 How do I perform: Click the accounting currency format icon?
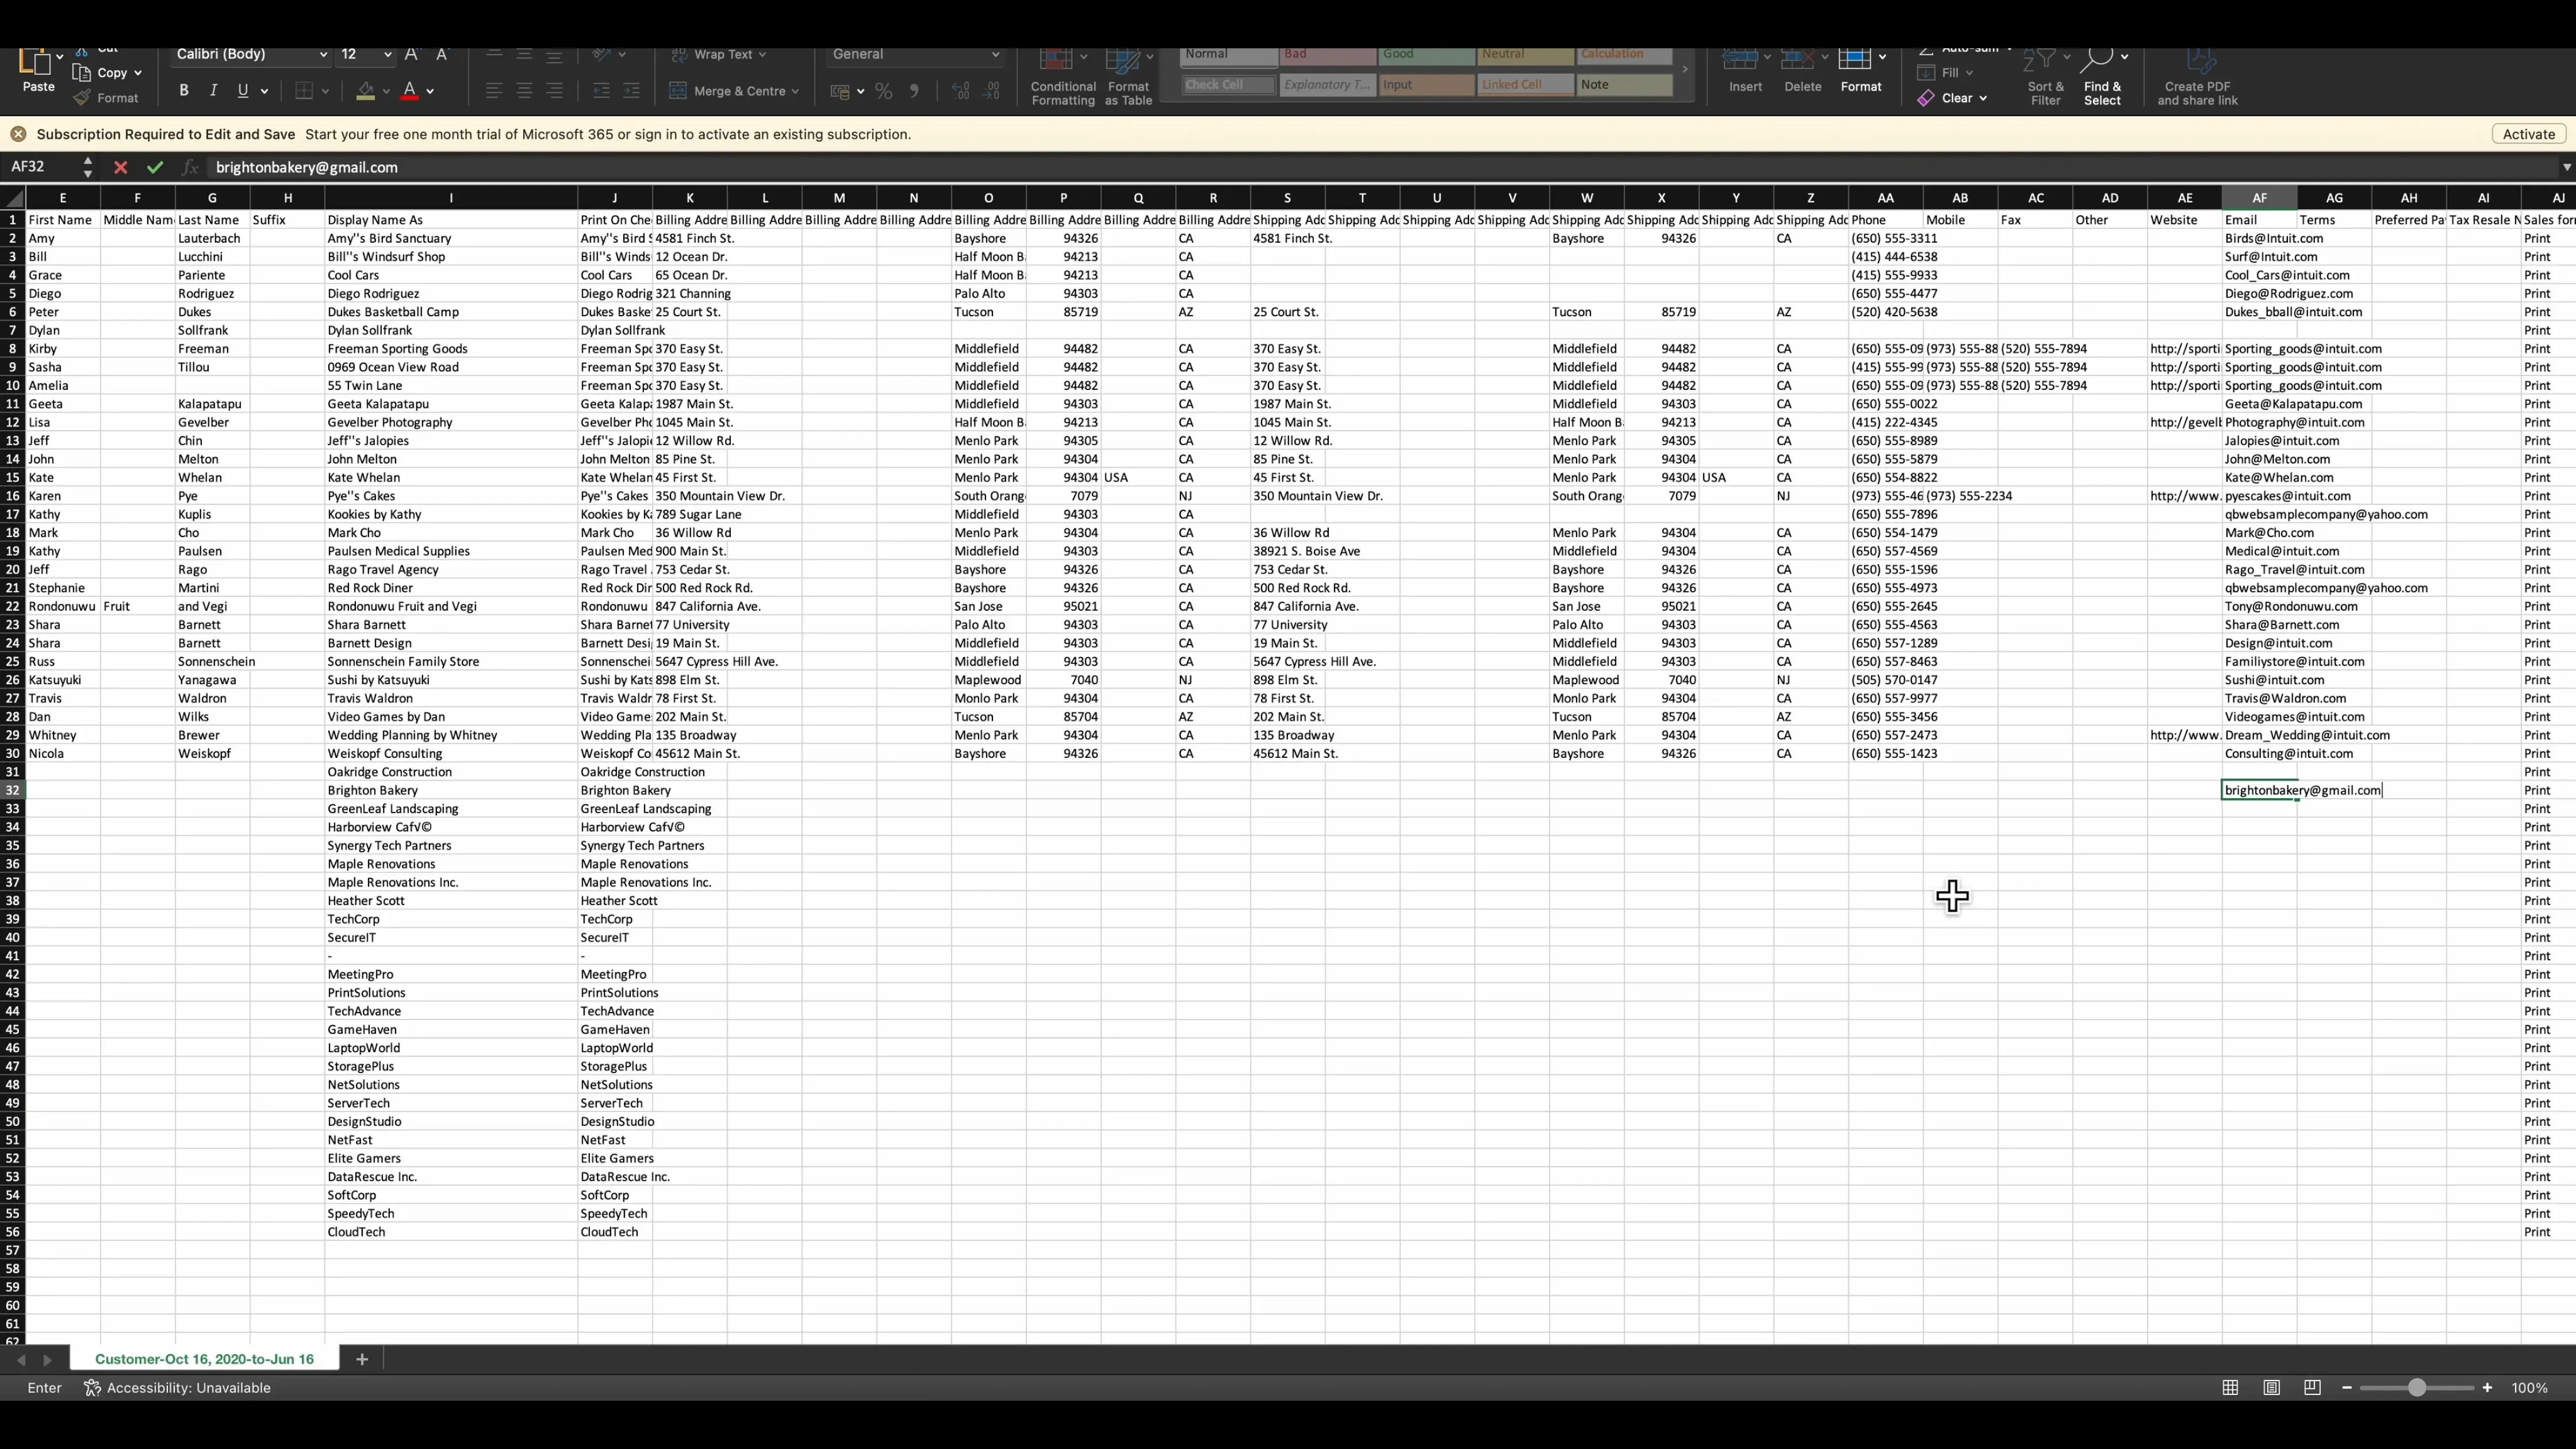click(x=839, y=91)
